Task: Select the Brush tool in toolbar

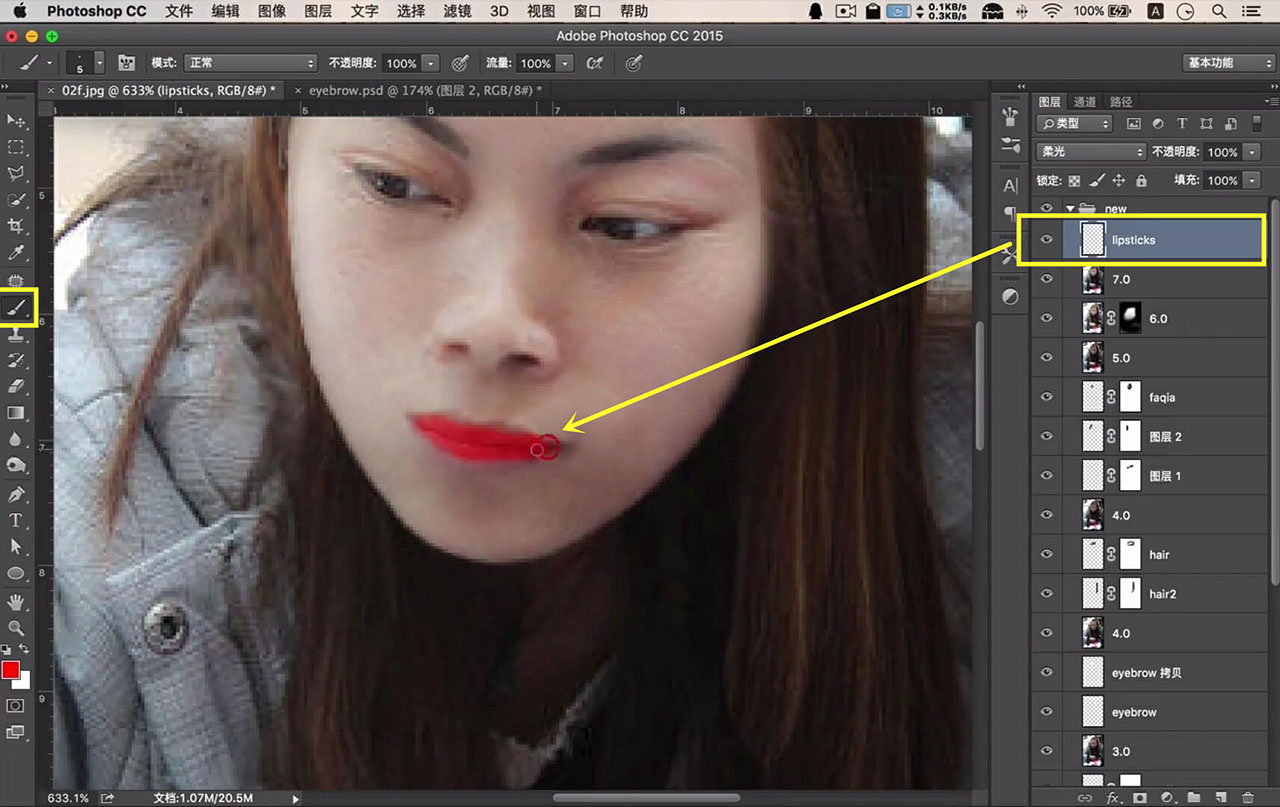Action: coord(17,306)
